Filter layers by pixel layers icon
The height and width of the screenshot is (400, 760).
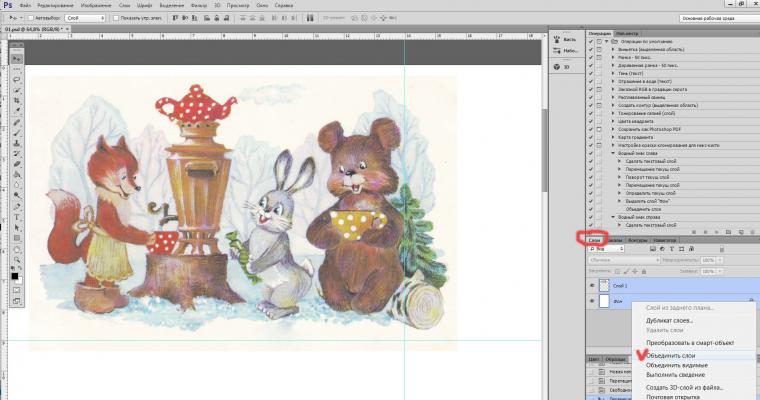point(652,249)
